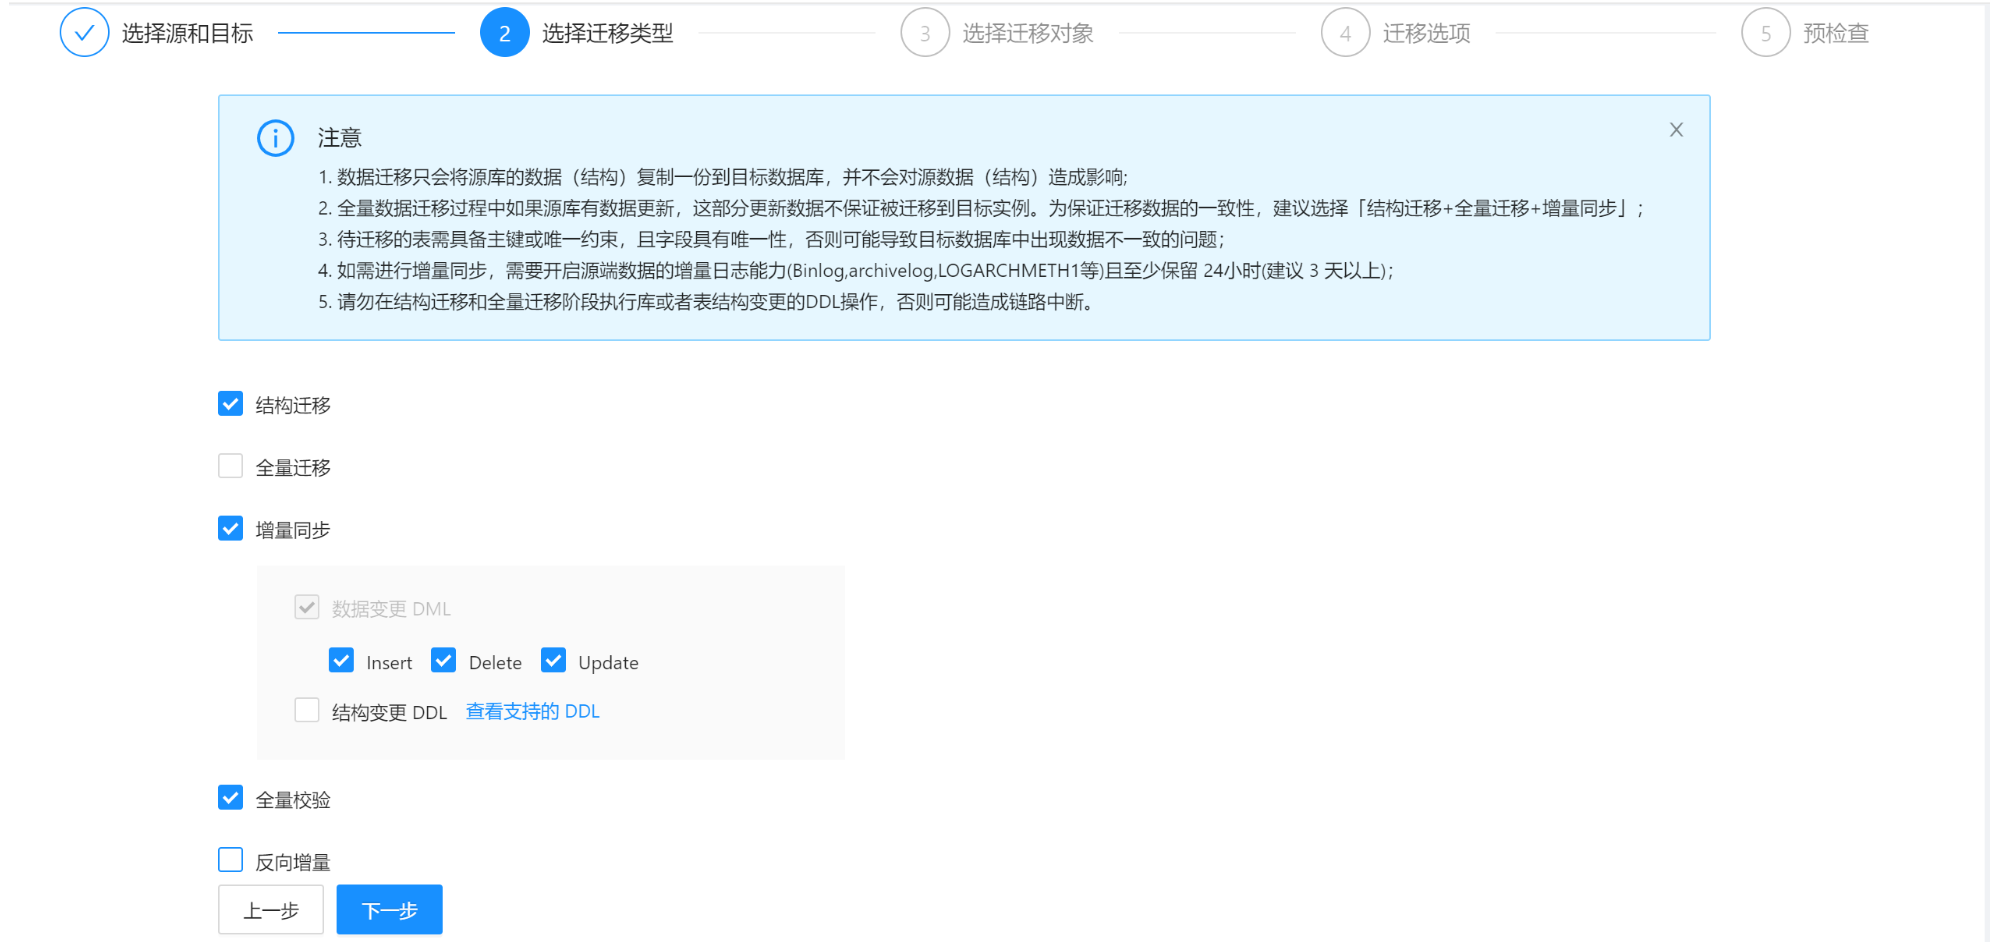Viewport: 1990px width, 942px height.
Task: Click the 迁移选项 step label
Action: tap(1426, 33)
